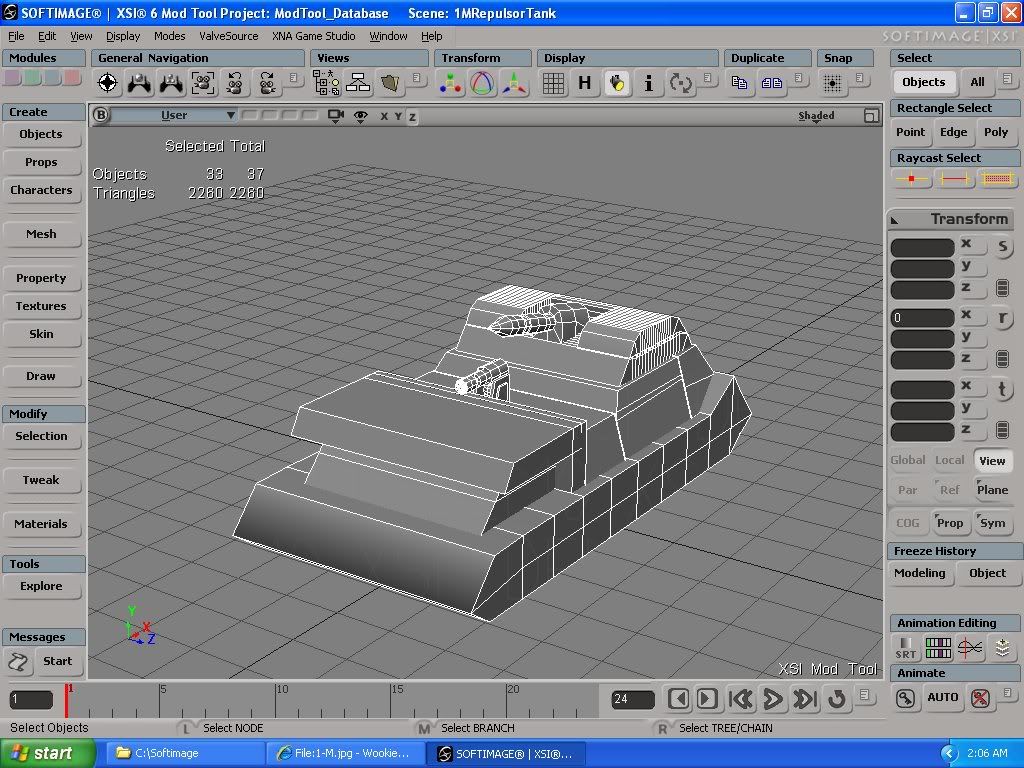Toggle the viewport eye visibility icon

(360, 116)
